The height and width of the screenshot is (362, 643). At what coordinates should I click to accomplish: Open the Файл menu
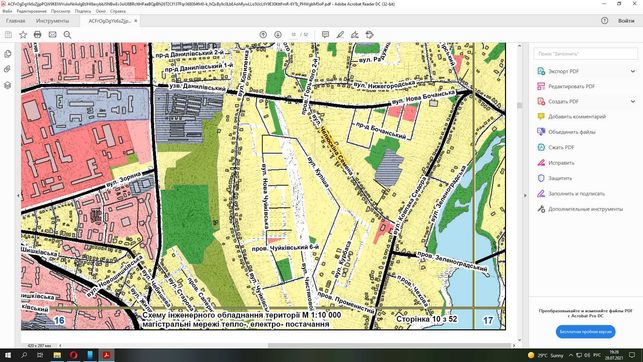7,11
